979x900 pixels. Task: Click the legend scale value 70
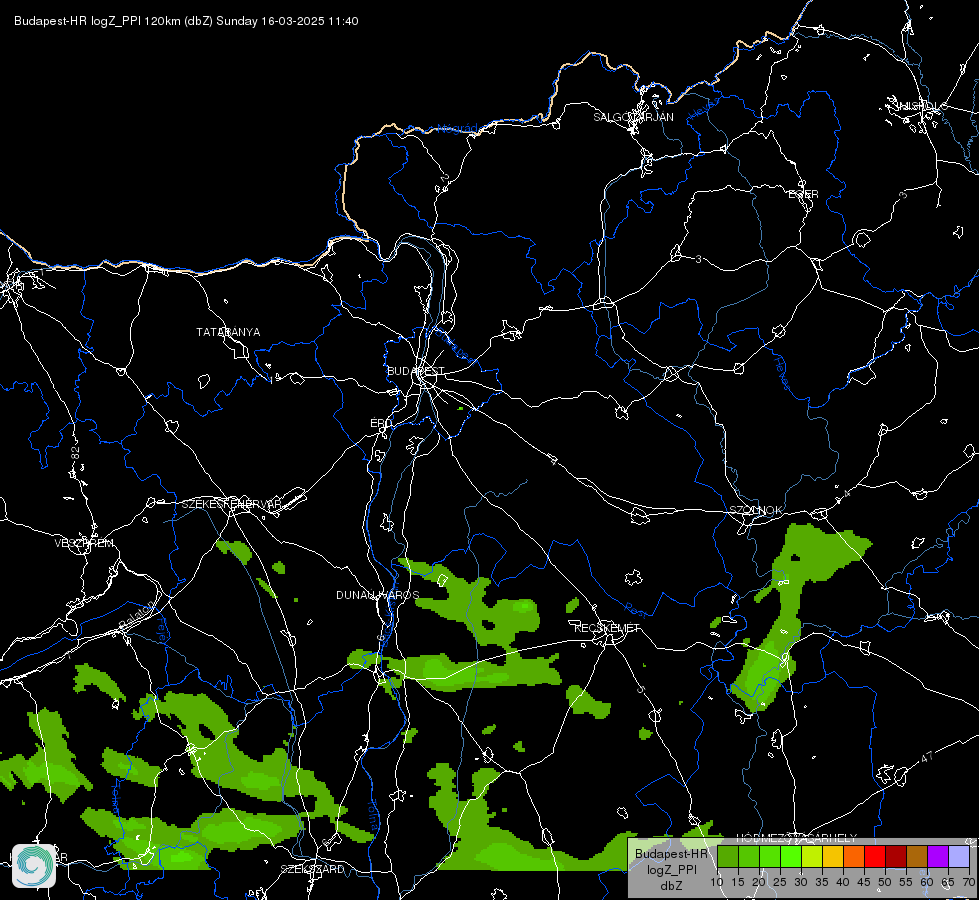tap(969, 883)
